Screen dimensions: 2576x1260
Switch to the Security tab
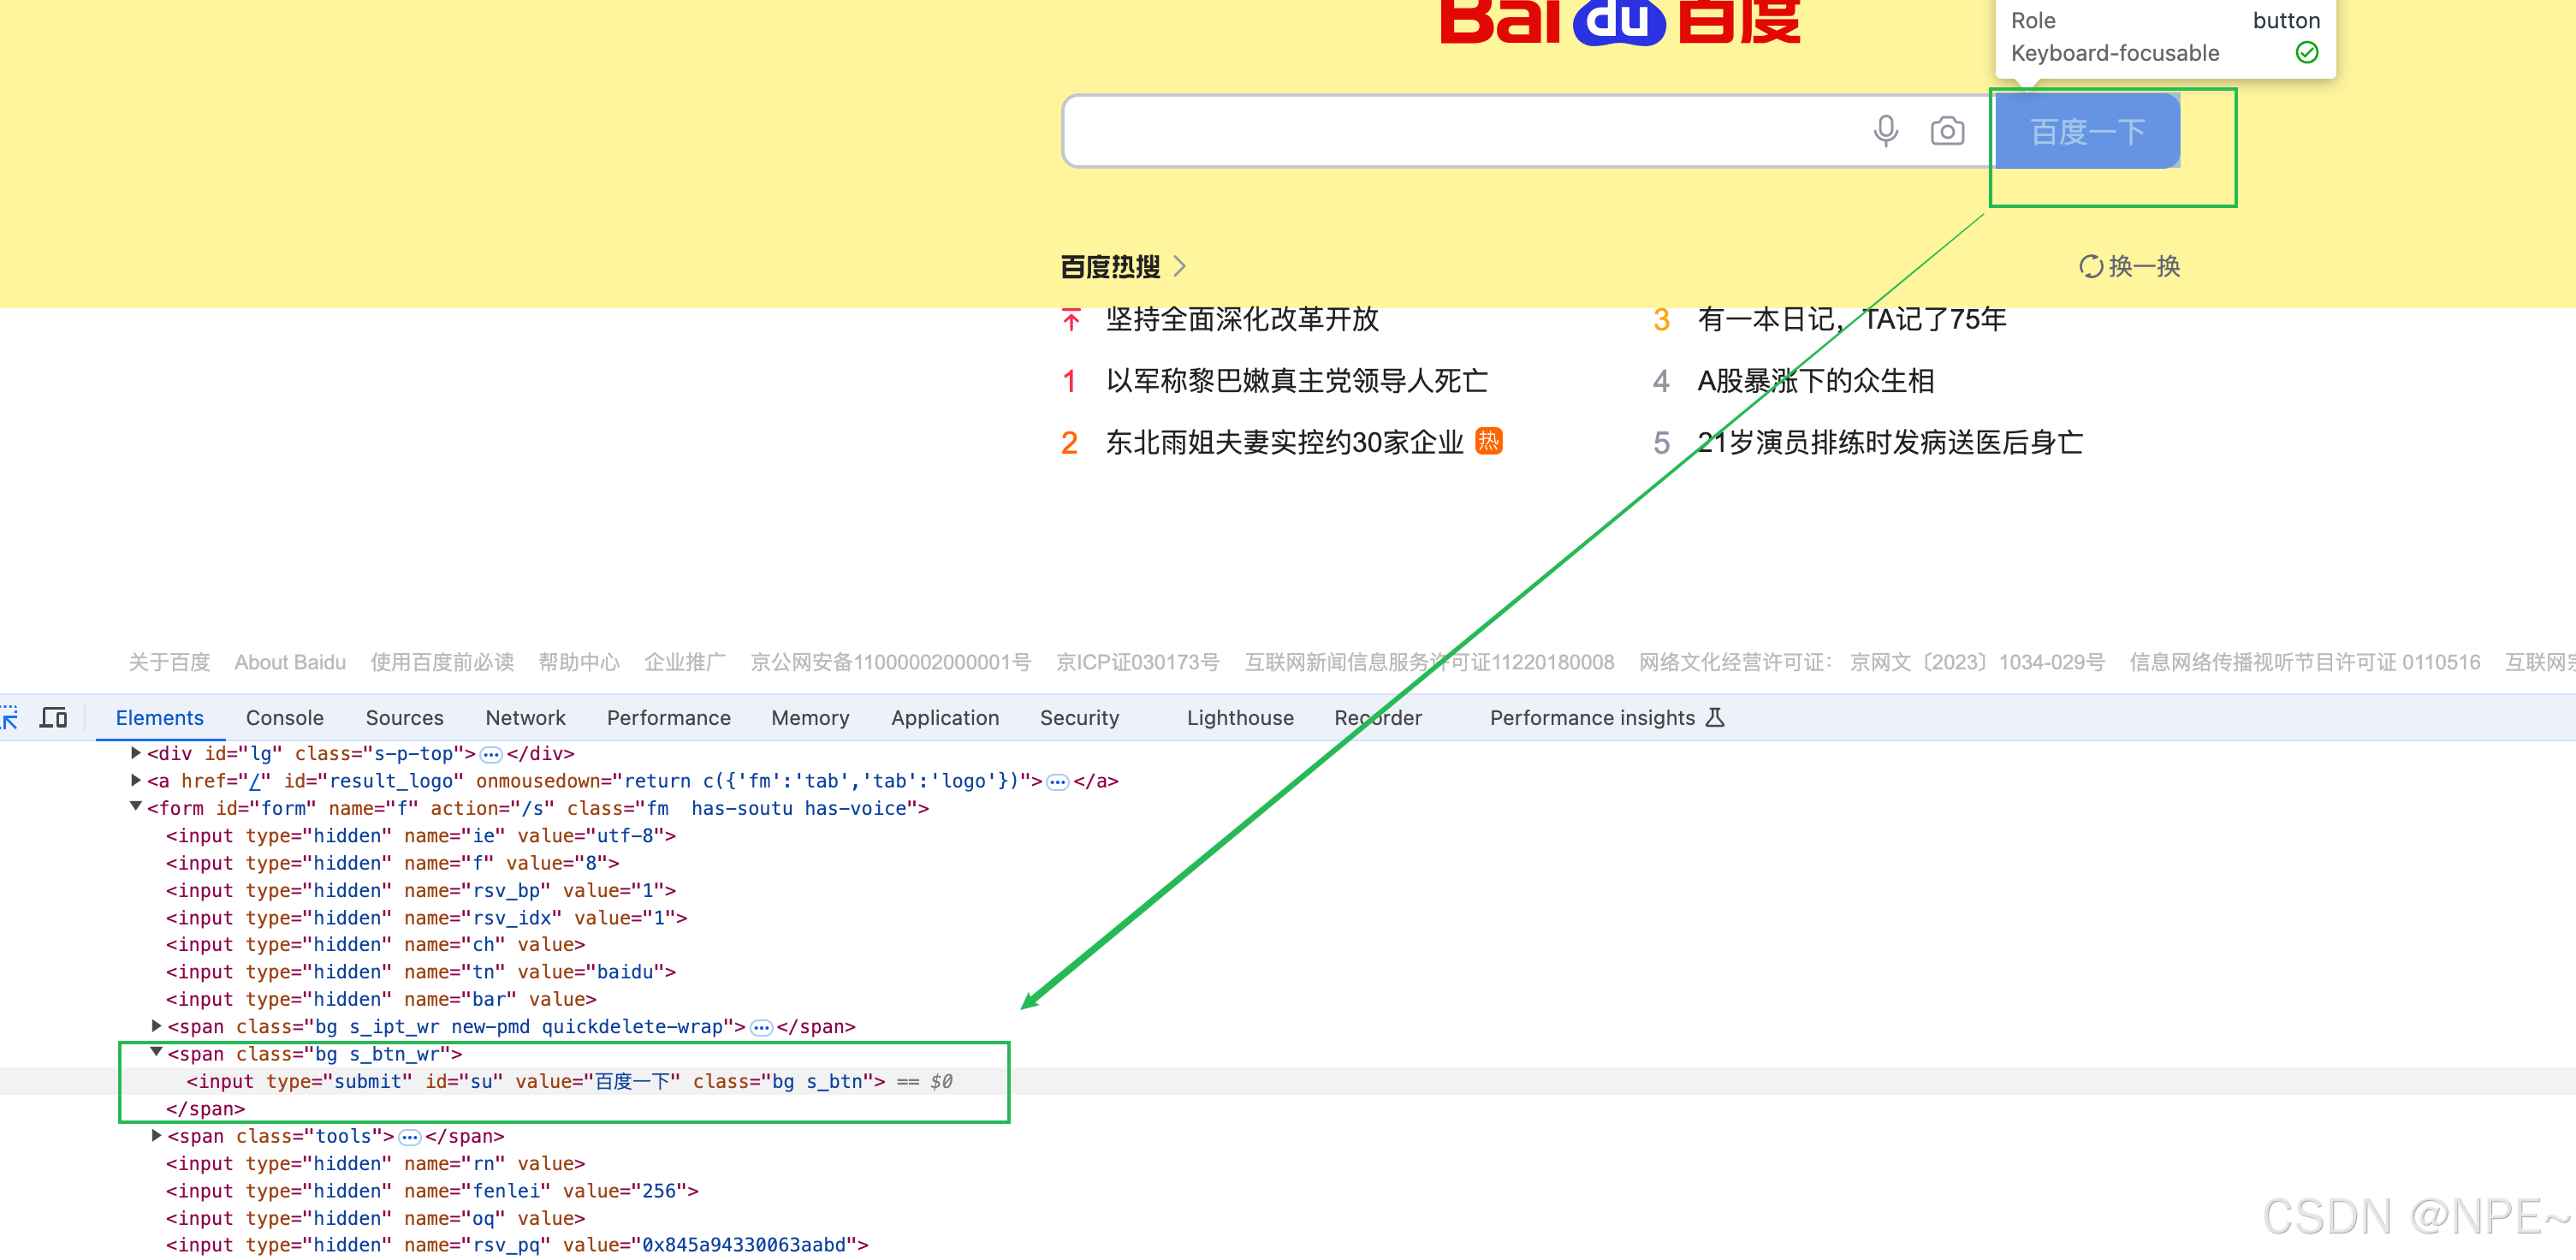point(1079,717)
